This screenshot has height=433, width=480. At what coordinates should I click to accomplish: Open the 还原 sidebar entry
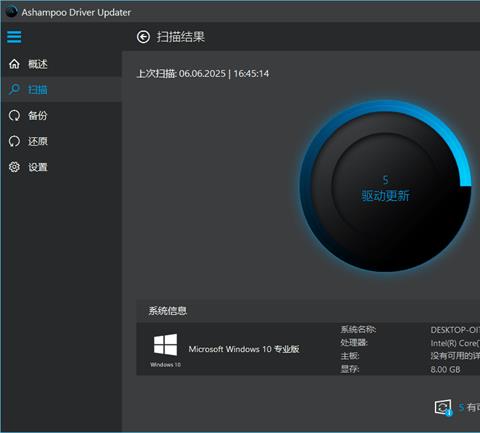click(61, 141)
